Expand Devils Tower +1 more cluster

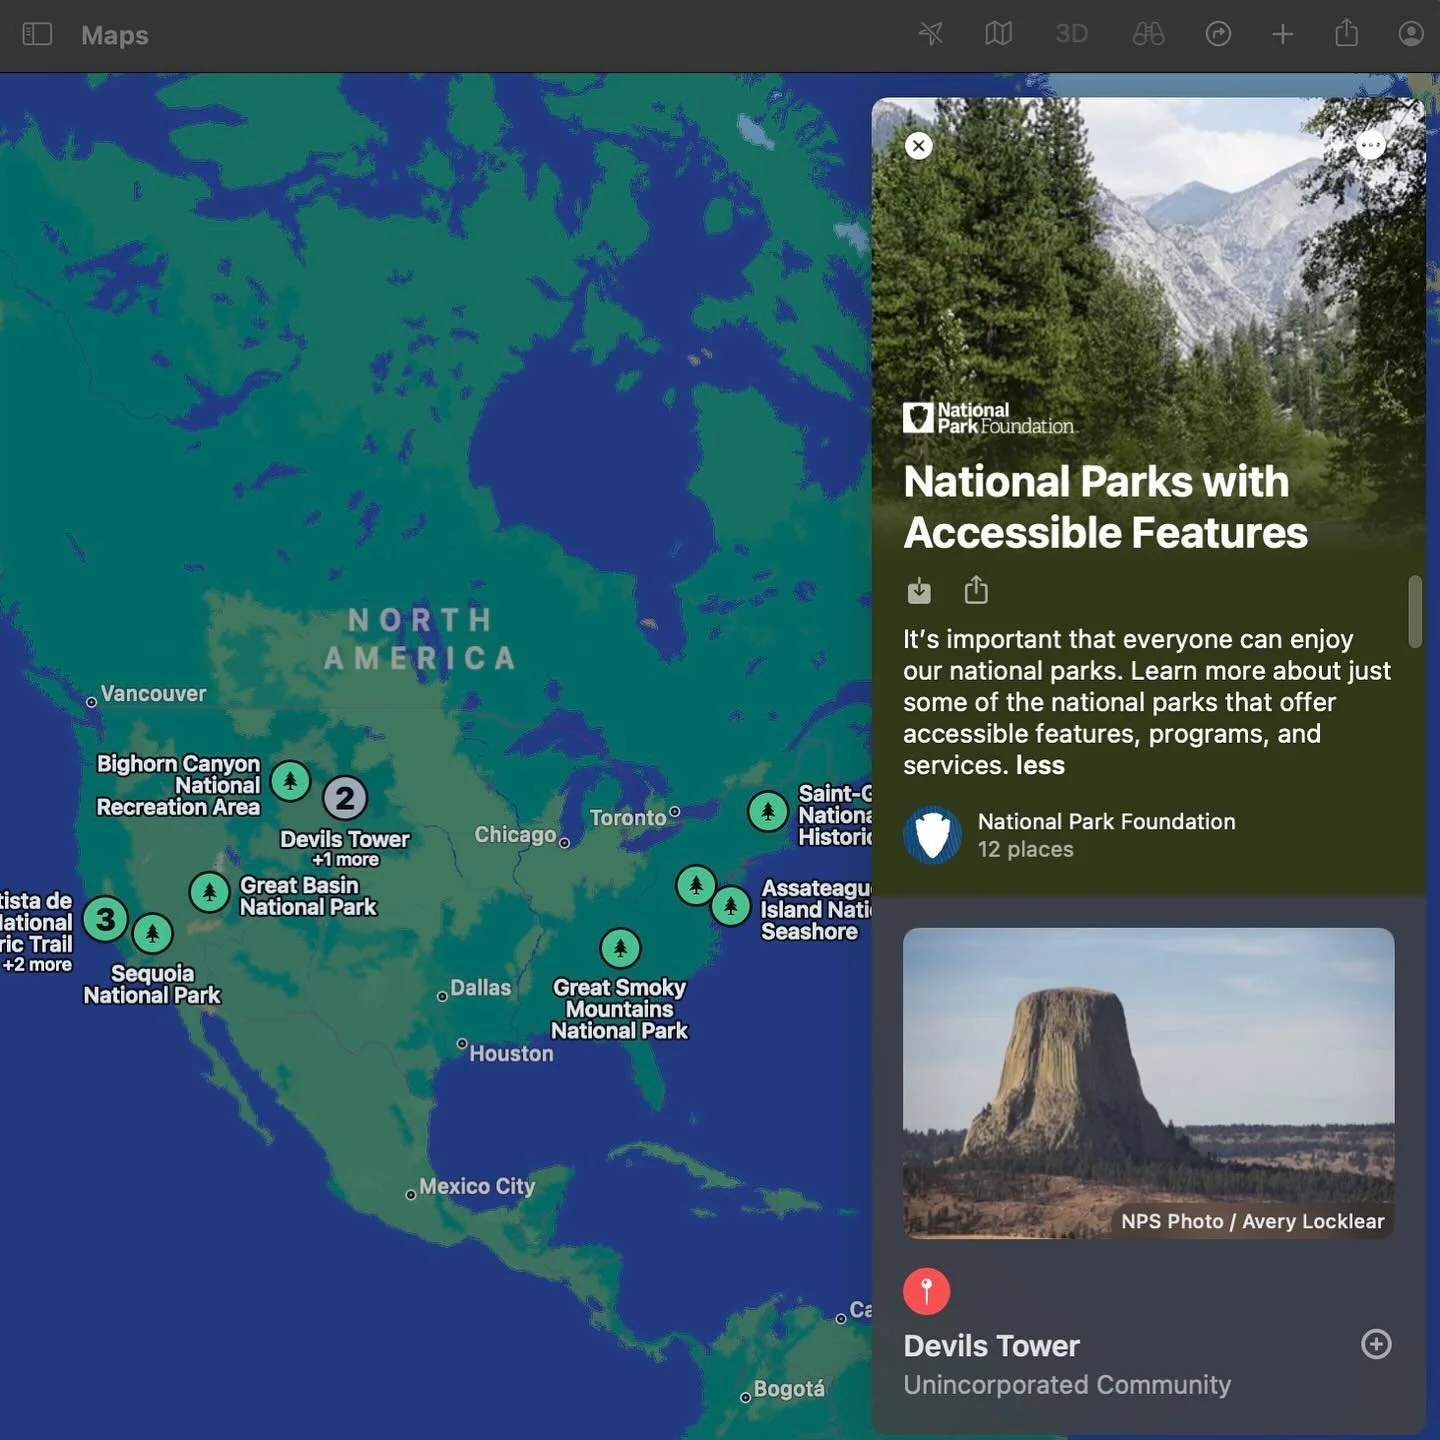click(x=345, y=797)
